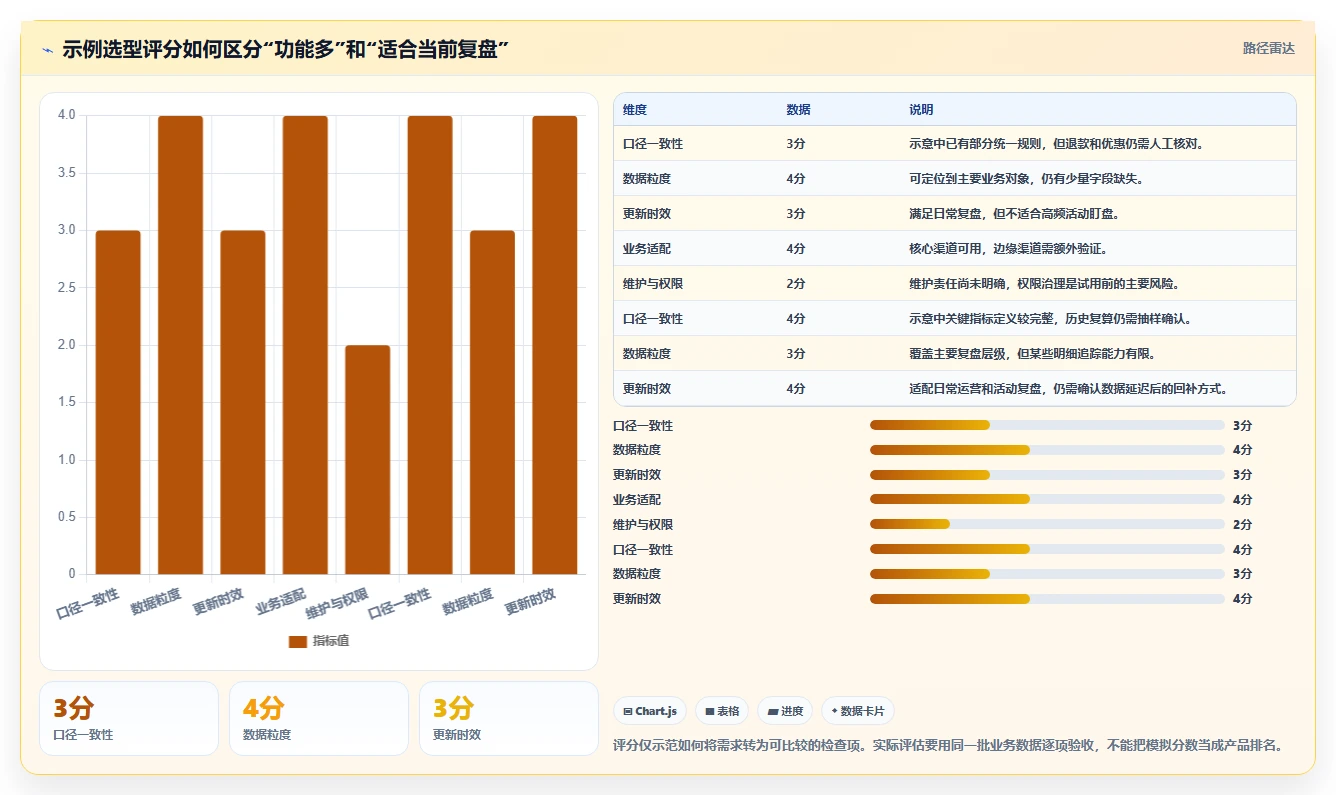Click the lightning icon beside the title
1336x795 pixels.
48,49
